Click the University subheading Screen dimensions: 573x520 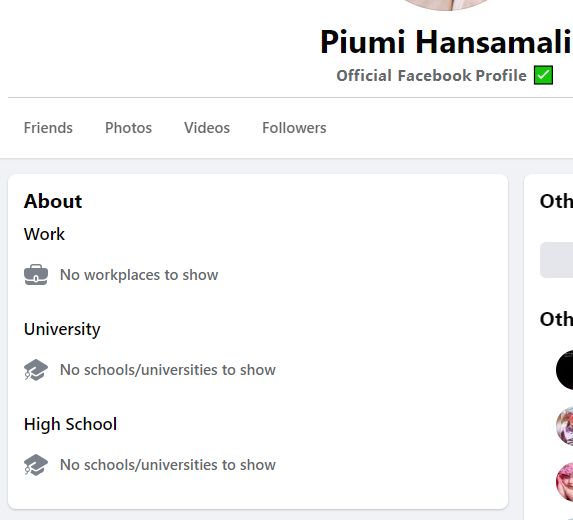pos(62,329)
